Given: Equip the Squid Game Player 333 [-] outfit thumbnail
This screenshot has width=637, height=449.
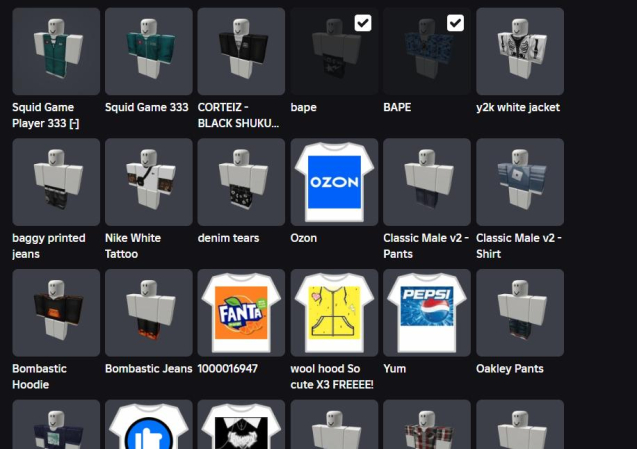Looking at the screenshot, I should (x=56, y=51).
